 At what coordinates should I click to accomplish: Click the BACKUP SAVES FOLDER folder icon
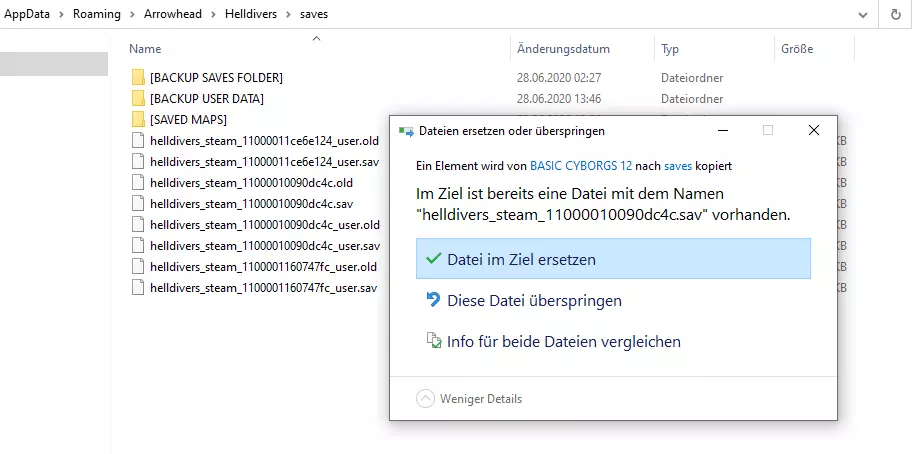point(138,78)
